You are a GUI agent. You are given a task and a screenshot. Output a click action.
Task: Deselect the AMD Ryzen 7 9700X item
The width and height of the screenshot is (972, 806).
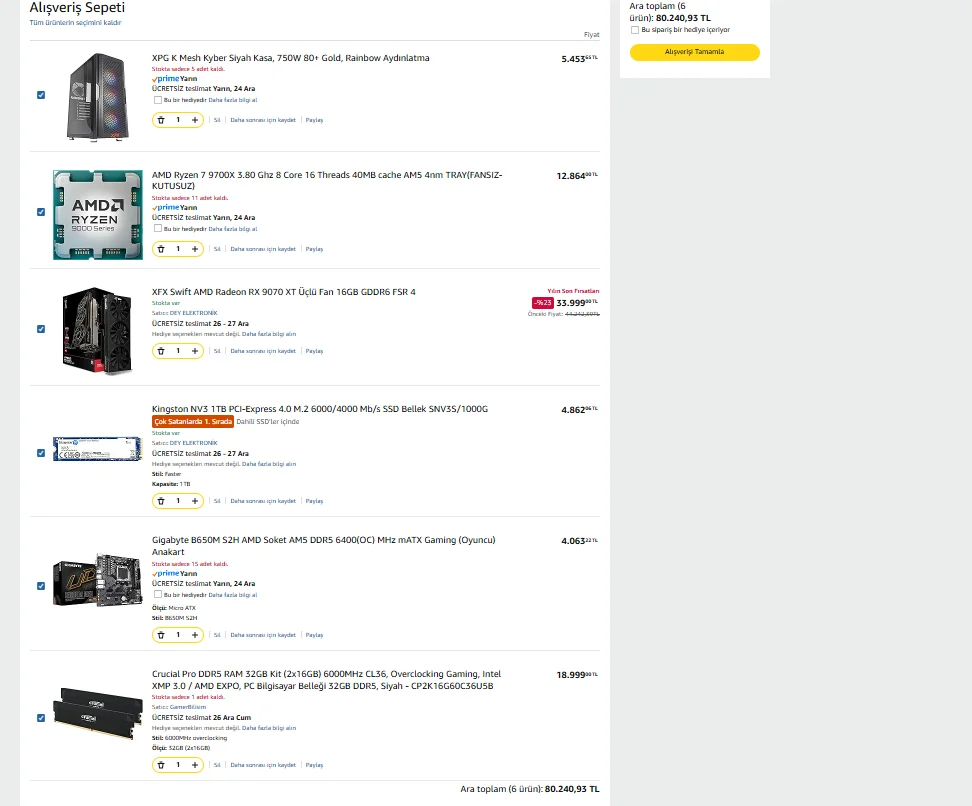point(41,212)
